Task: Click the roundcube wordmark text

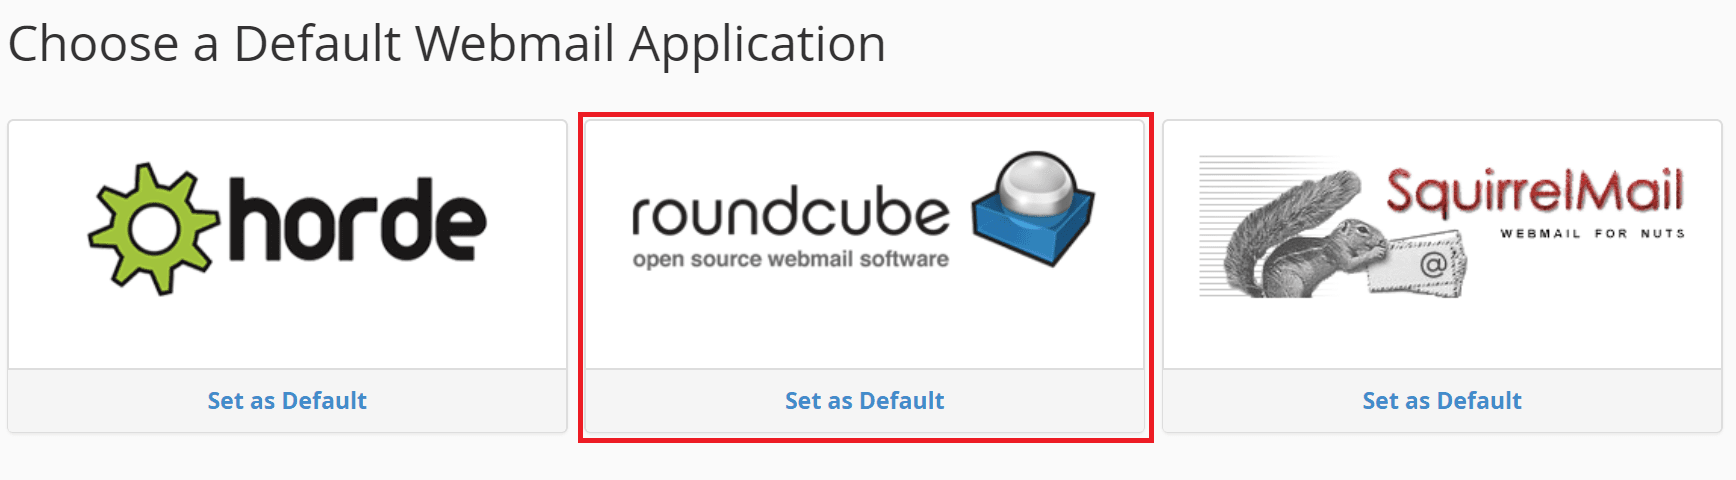Action: coord(790,211)
